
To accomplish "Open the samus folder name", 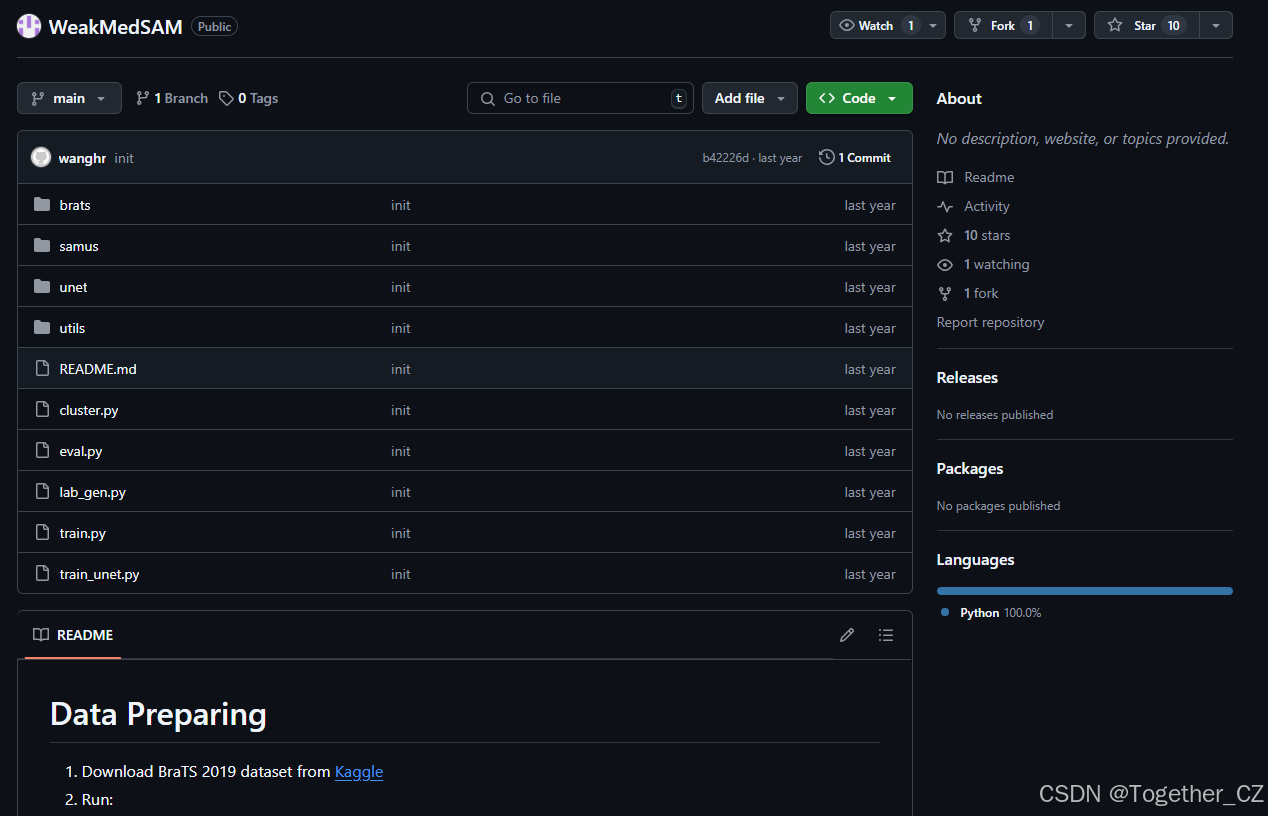I will pyautogui.click(x=79, y=246).
